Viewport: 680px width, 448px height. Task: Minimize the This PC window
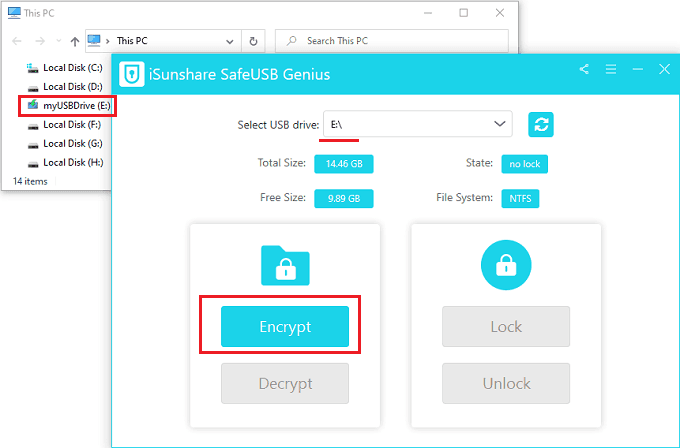coord(428,13)
